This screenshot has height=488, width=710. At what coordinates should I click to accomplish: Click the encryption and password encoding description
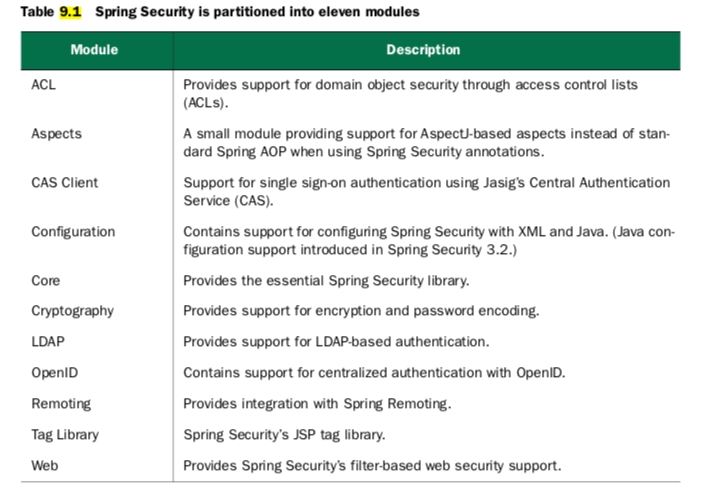pyautogui.click(x=361, y=311)
